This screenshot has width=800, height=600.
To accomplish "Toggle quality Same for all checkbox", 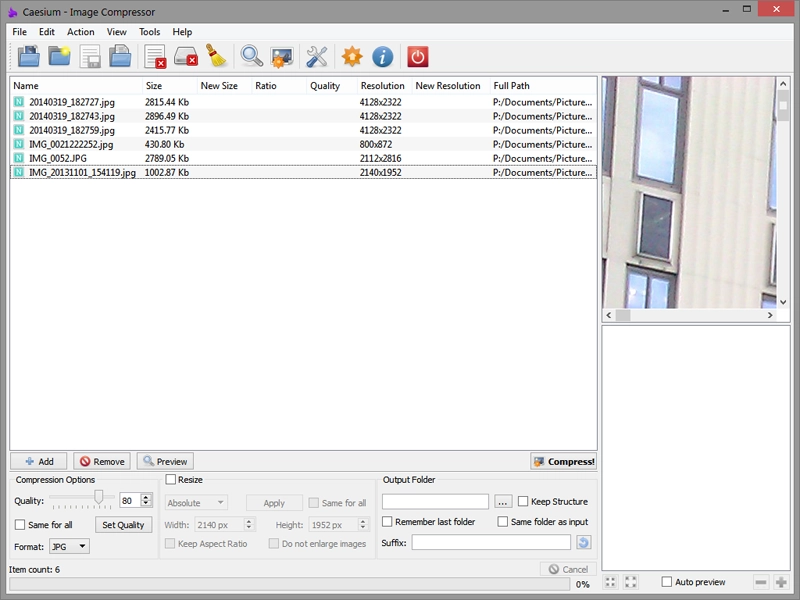I will coord(20,524).
